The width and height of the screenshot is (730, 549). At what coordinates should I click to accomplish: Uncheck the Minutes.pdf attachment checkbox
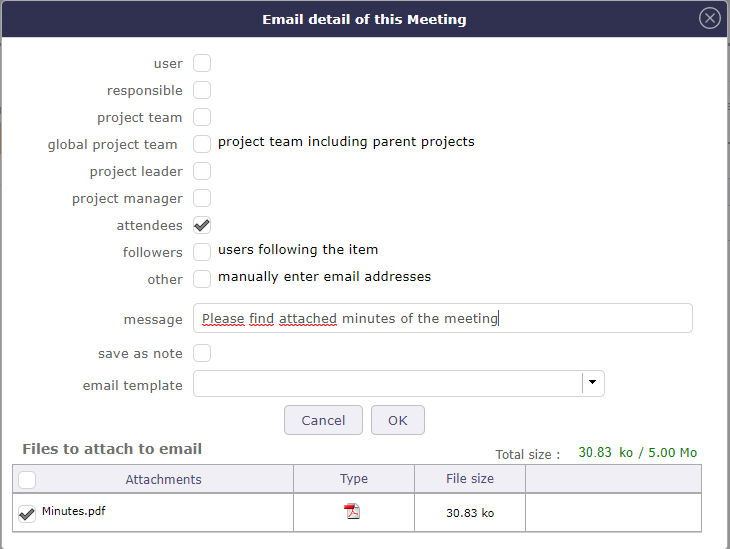pos(27,514)
